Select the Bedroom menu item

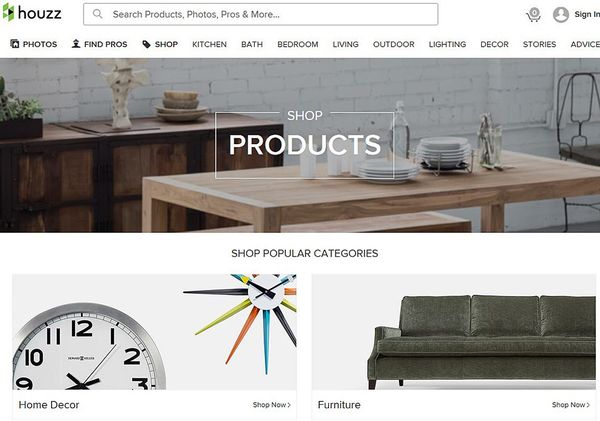point(298,44)
